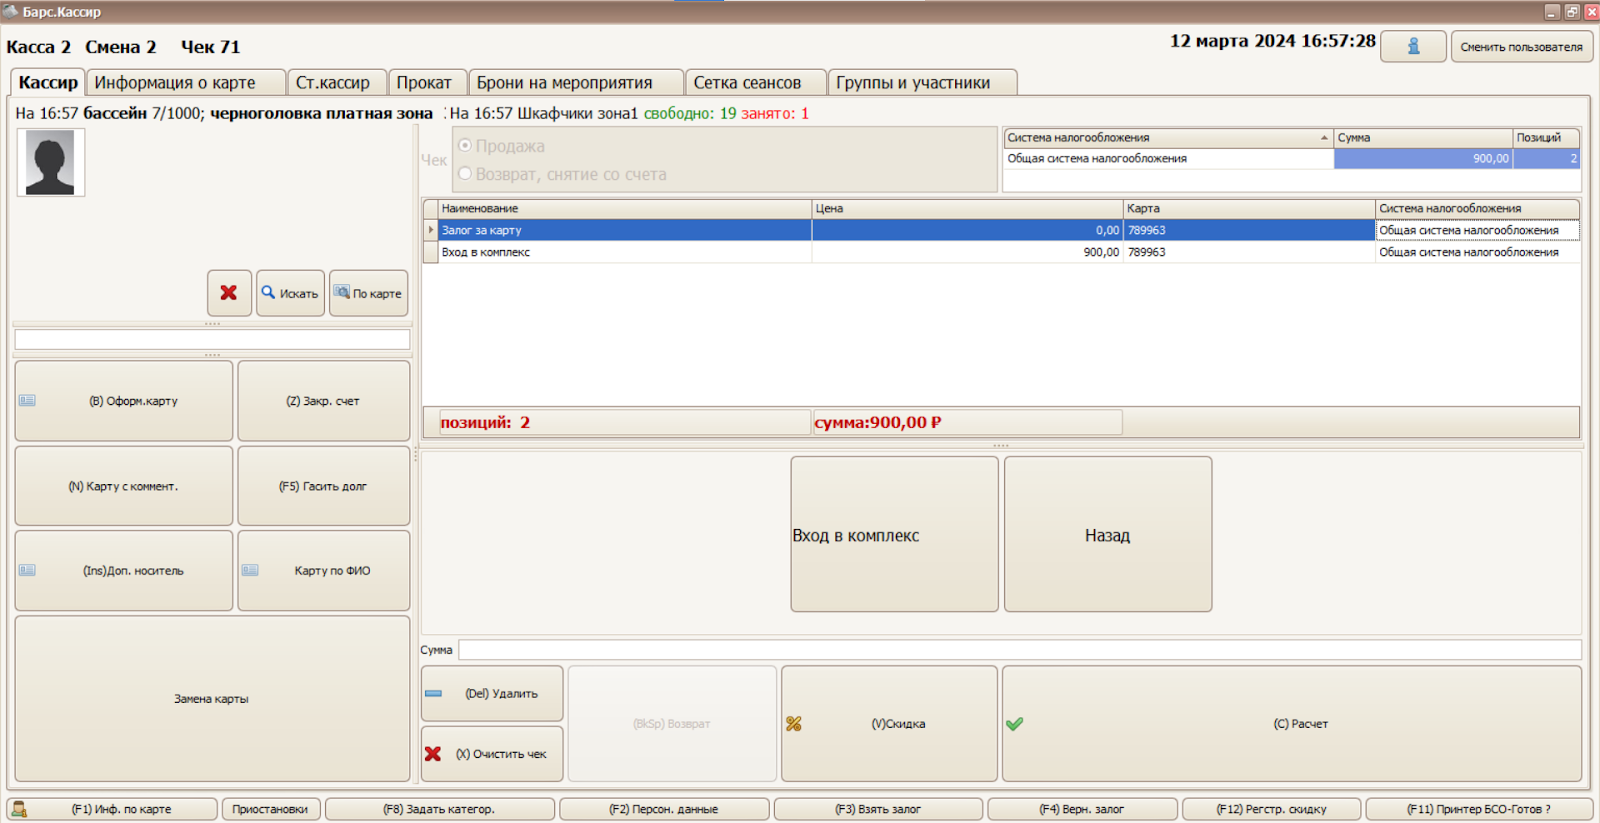Open the Приостановки button
The image size is (1600, 823).
point(270,809)
